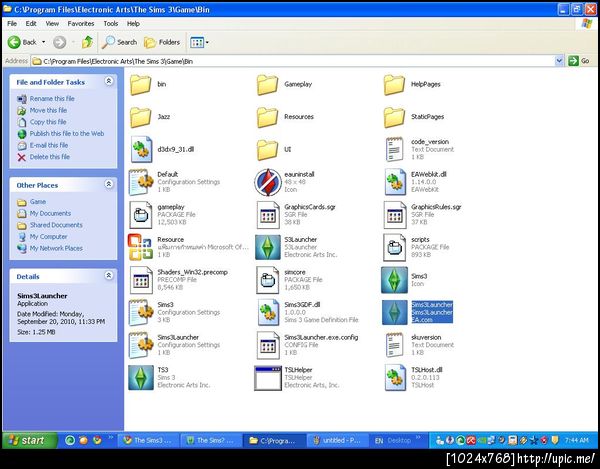Switch to The Sims3 taskbar browser window
The height and width of the screenshot is (469, 600).
pos(148,441)
